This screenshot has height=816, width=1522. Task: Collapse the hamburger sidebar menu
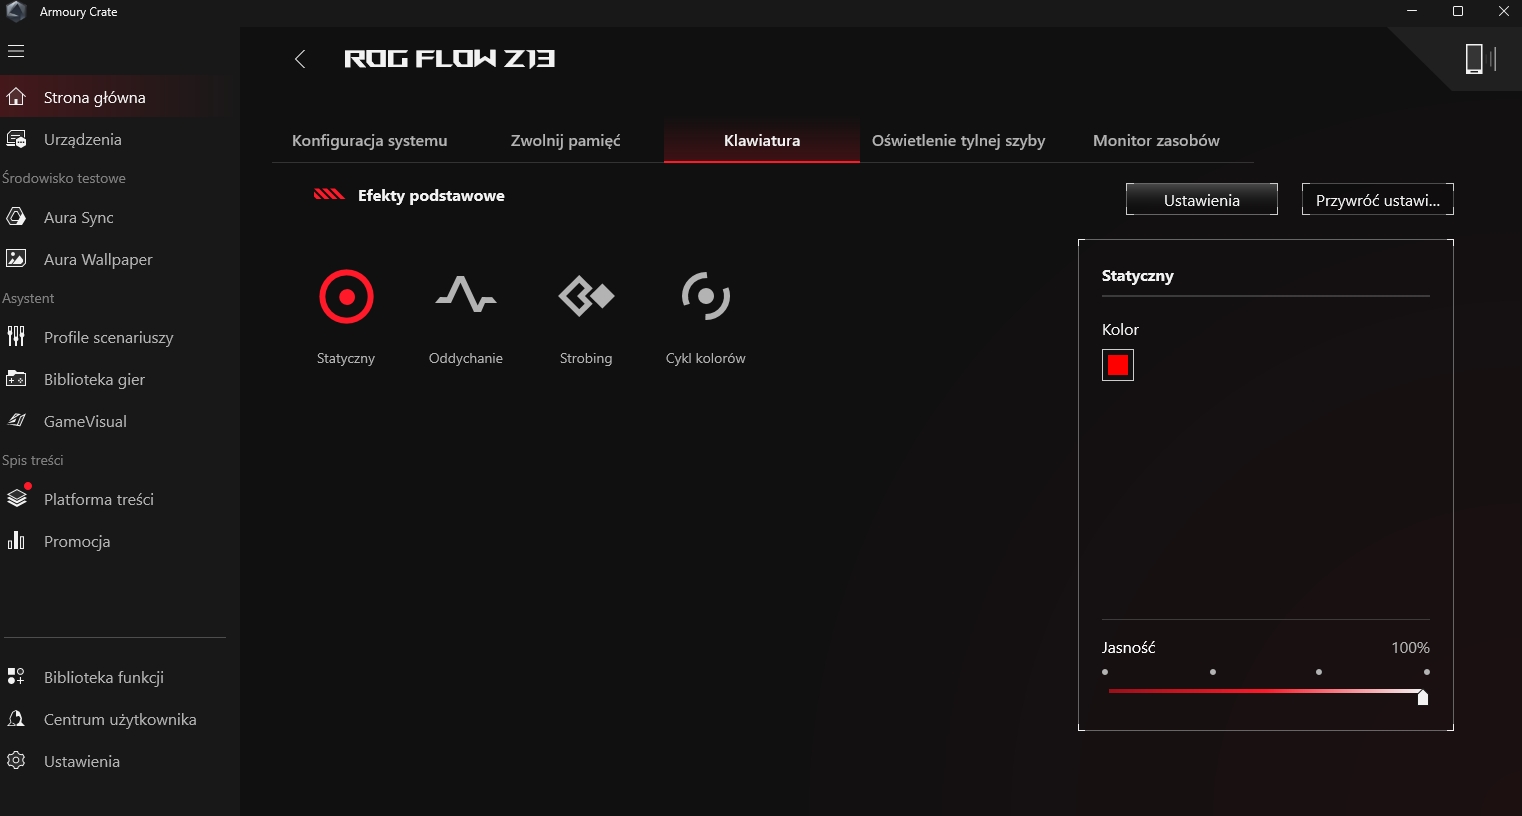[16, 51]
